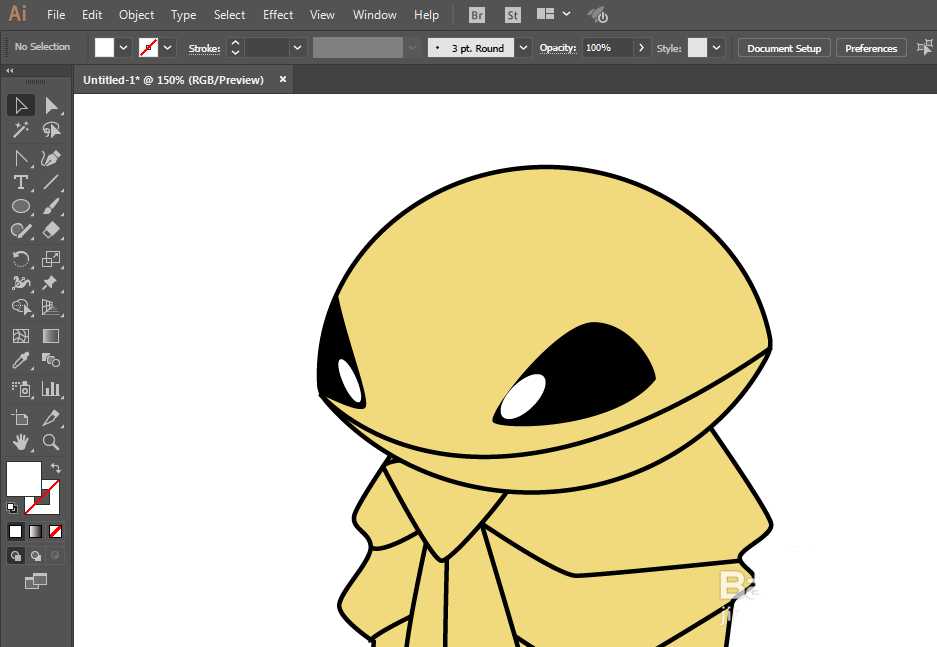This screenshot has width=937, height=647.
Task: Activate the Eyedropper tool
Action: 20,361
